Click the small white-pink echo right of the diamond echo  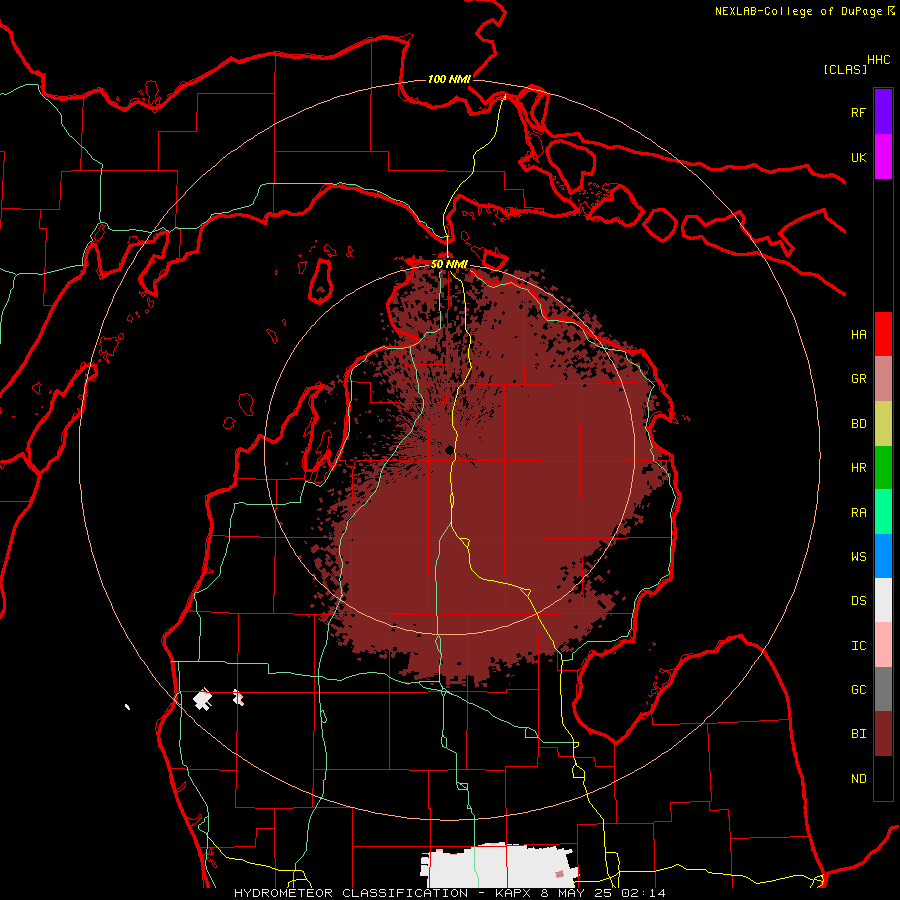(238, 698)
